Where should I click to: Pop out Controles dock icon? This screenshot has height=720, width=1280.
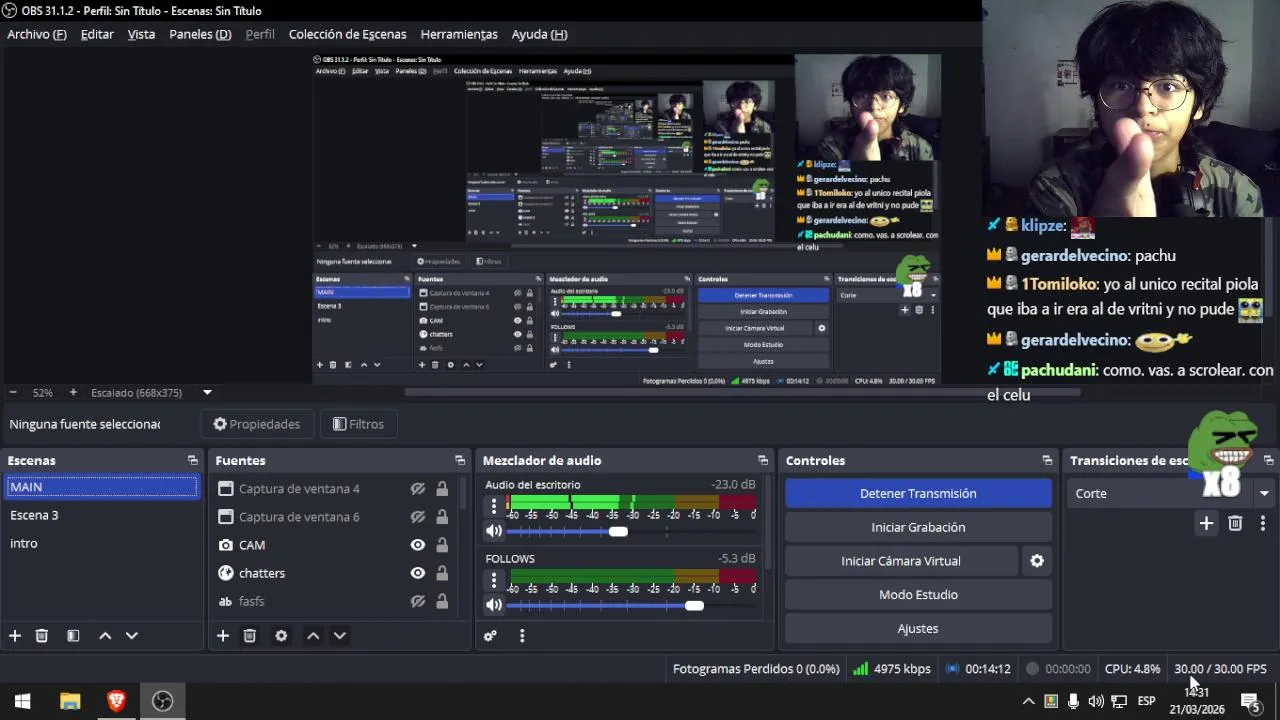coord(1047,460)
